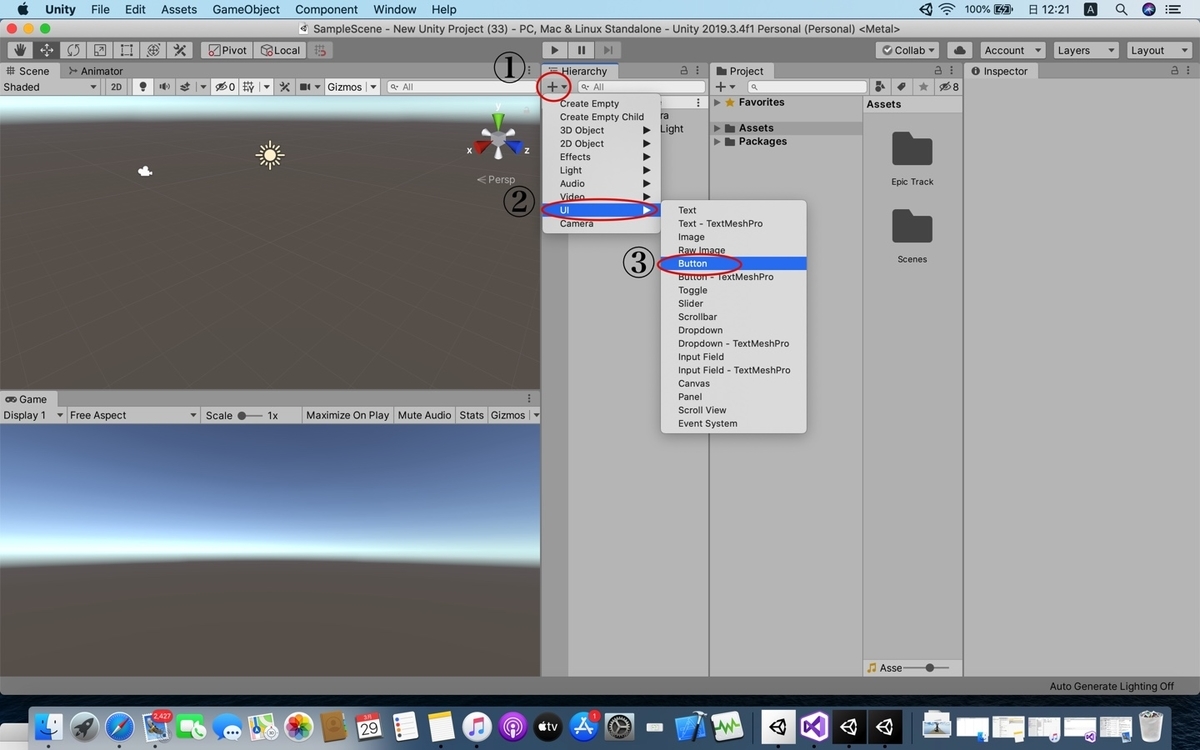
Task: Click Mute Audio button
Action: (424, 415)
